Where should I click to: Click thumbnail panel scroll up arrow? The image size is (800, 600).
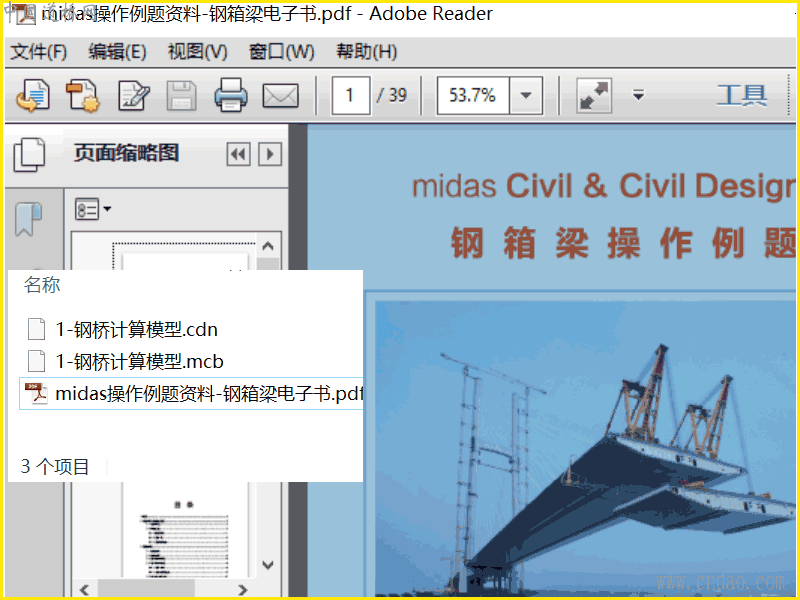268,246
